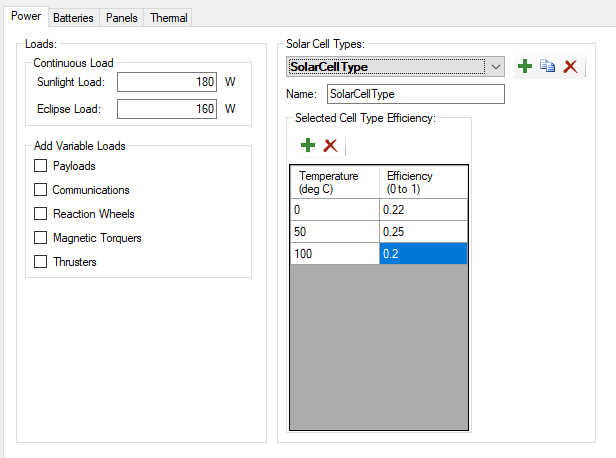
Task: Go to the Thermal tab
Action: tap(168, 18)
